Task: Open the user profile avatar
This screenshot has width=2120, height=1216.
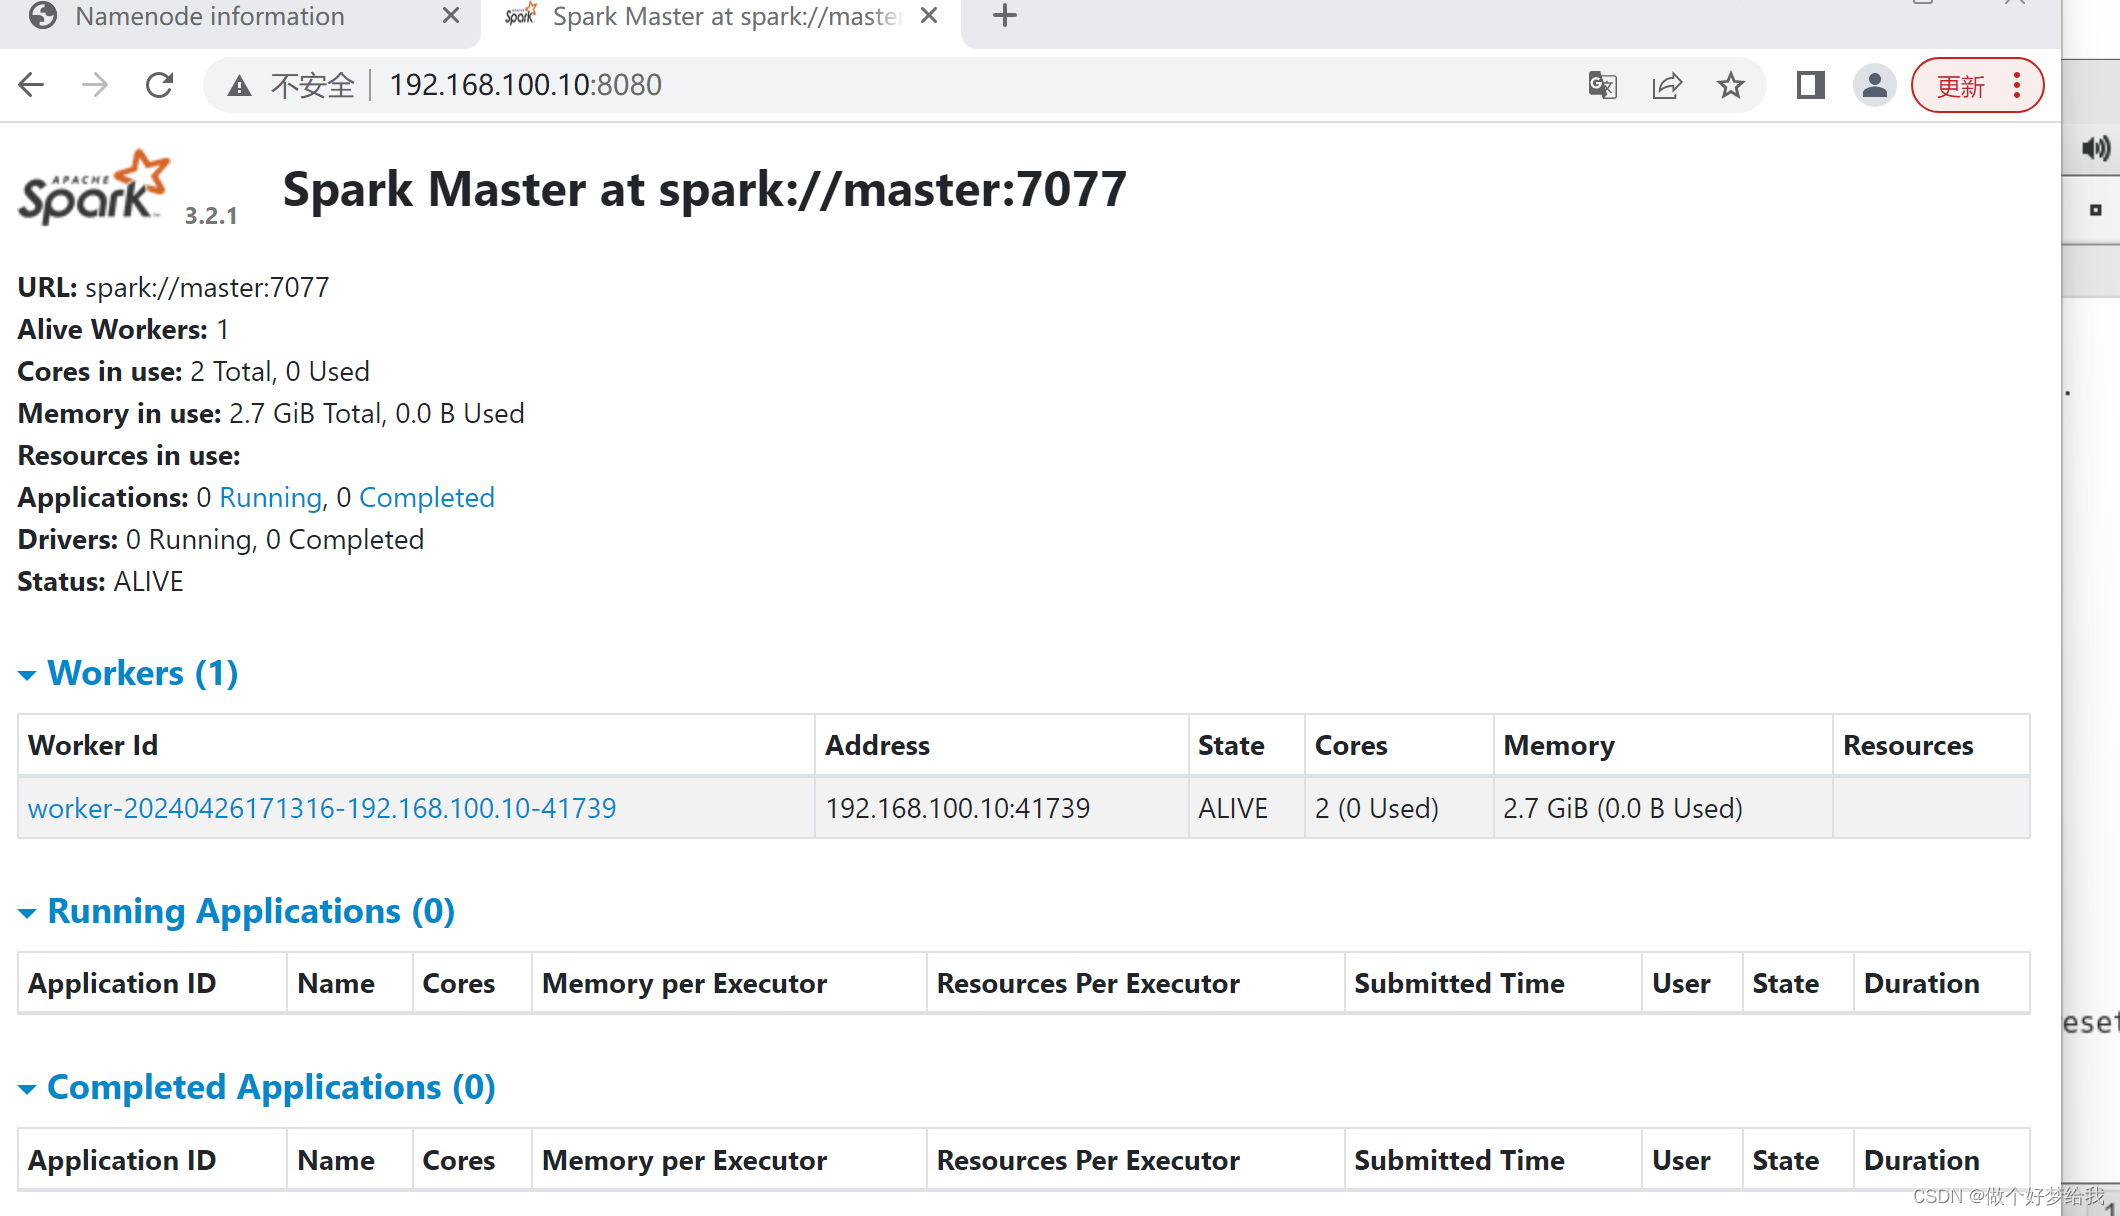Action: click(1874, 85)
